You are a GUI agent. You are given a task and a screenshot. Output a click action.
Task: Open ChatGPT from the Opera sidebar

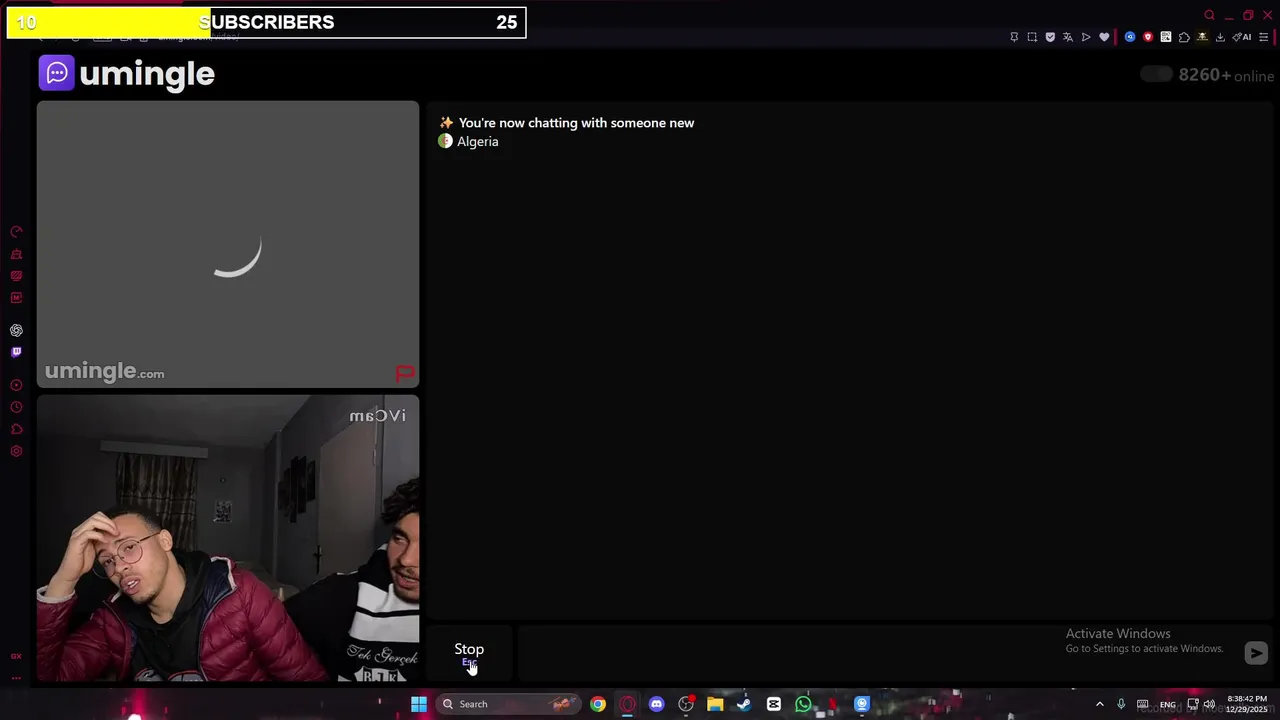[16, 330]
